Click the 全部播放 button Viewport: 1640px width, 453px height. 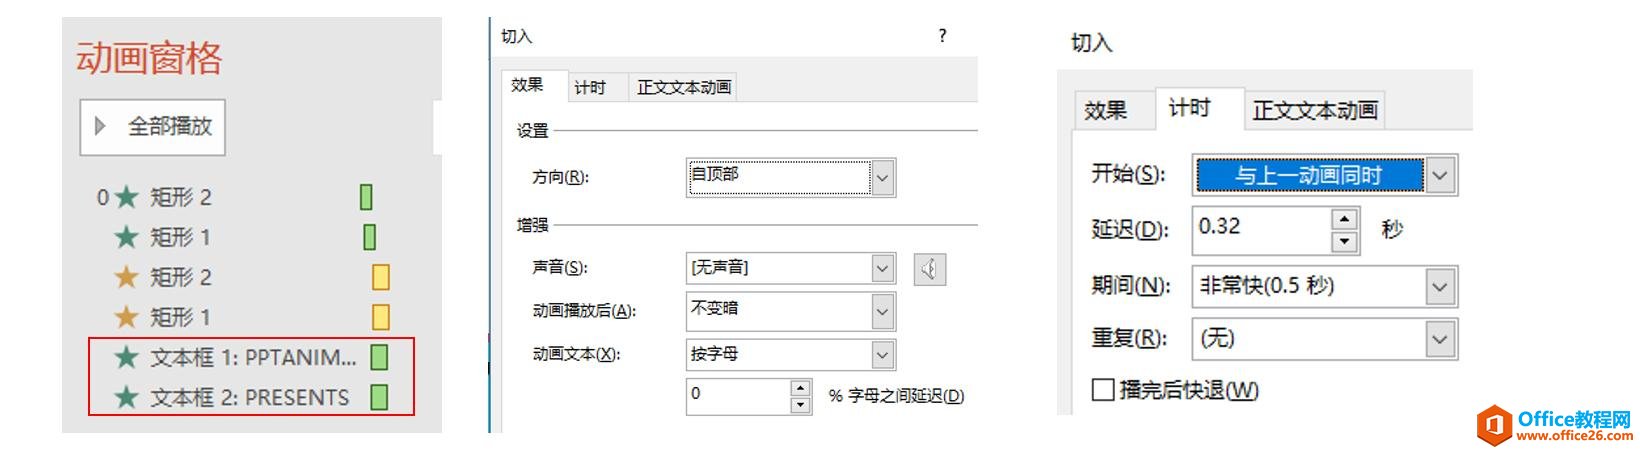pyautogui.click(x=153, y=127)
